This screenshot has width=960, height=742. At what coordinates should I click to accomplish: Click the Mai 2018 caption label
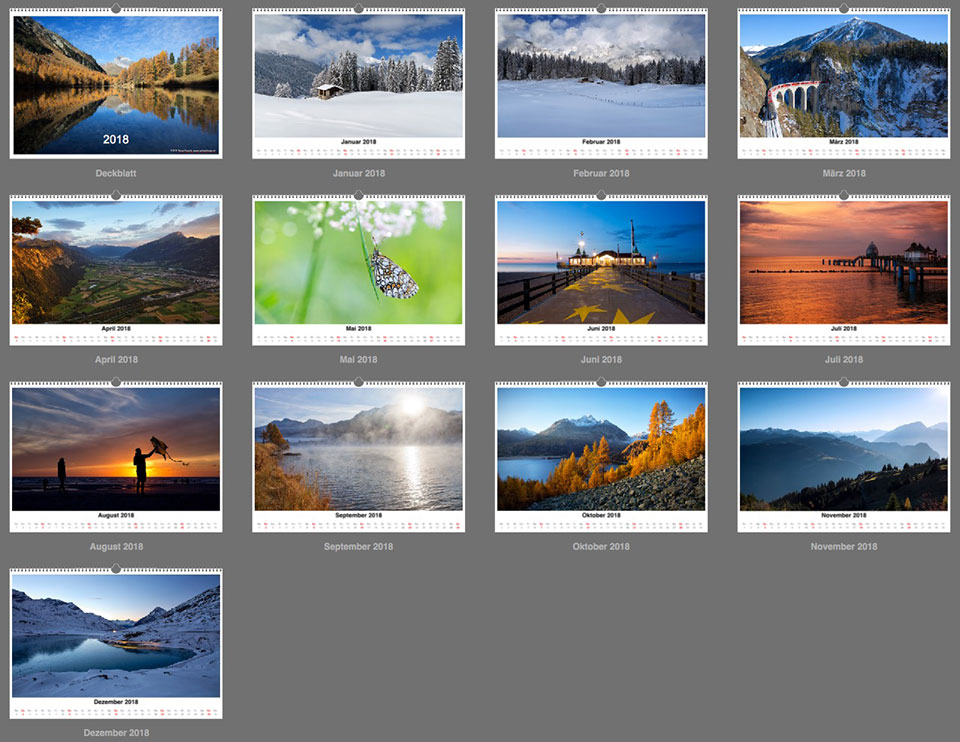358,359
